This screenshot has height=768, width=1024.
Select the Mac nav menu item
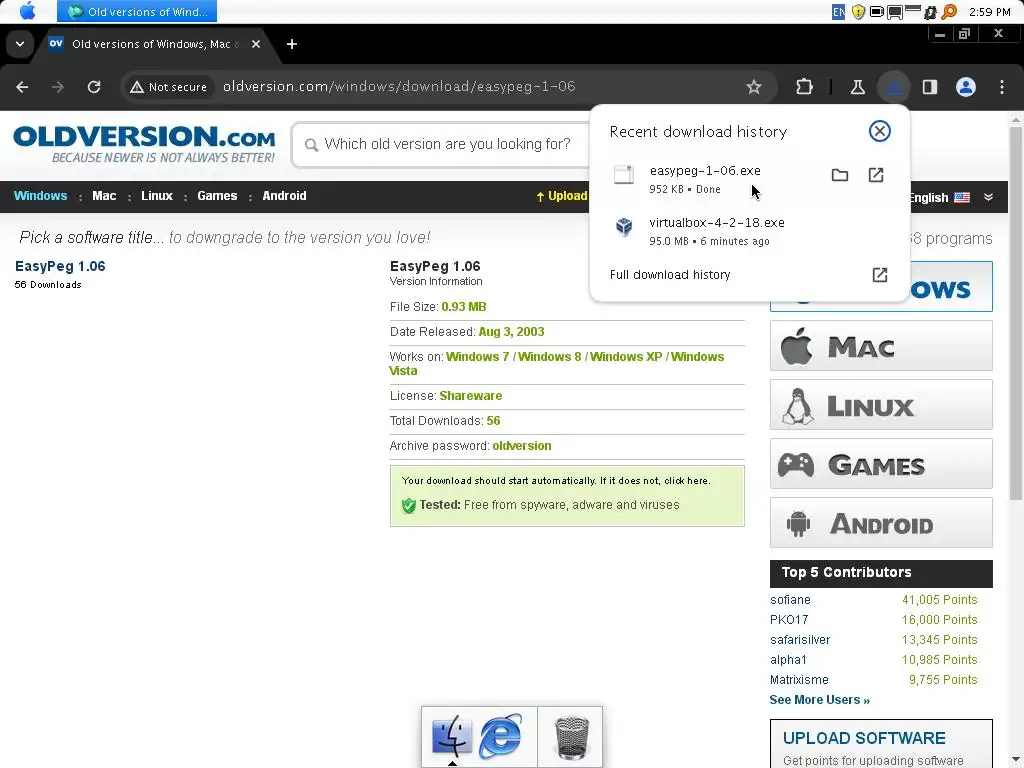tap(104, 196)
